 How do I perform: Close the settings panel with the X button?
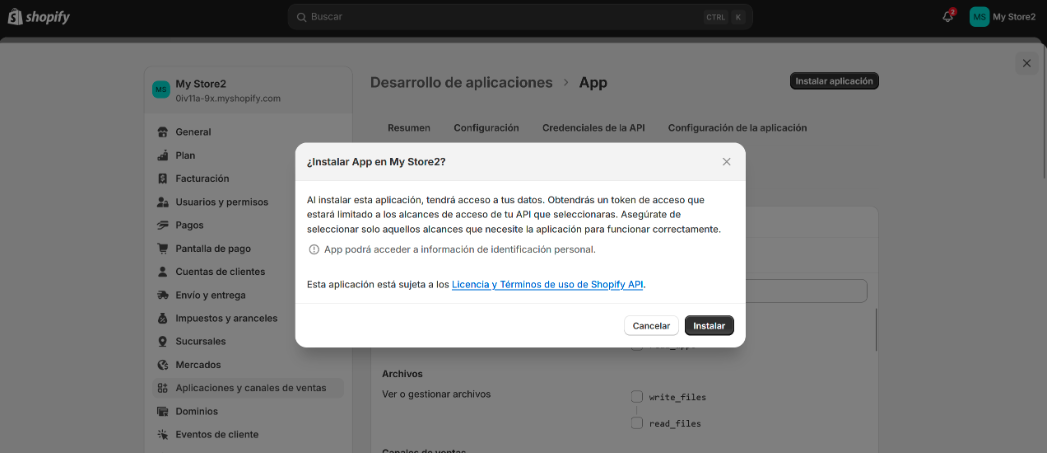coord(1026,63)
